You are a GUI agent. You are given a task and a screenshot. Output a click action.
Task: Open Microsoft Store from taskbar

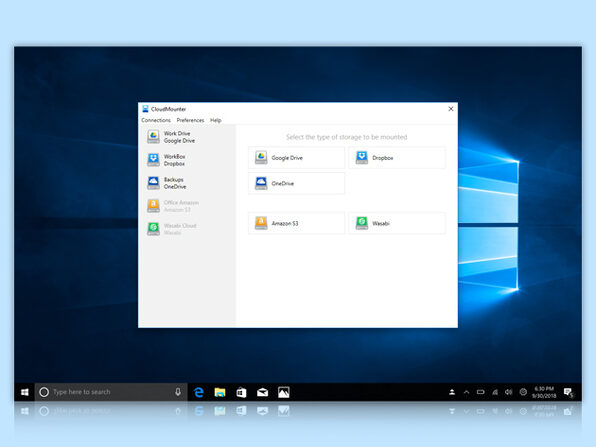[x=241, y=392]
